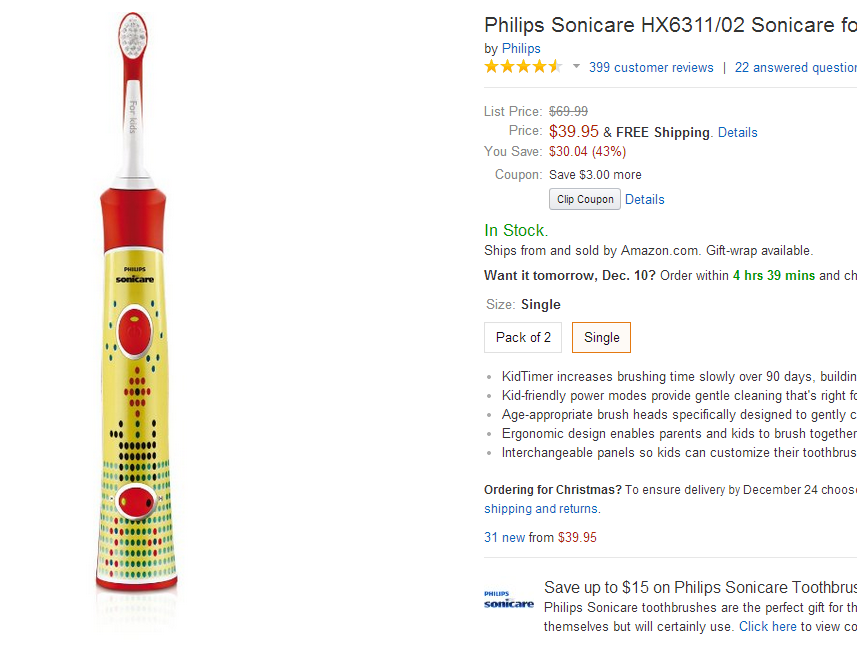Follow the shipping and returns link

[541, 508]
